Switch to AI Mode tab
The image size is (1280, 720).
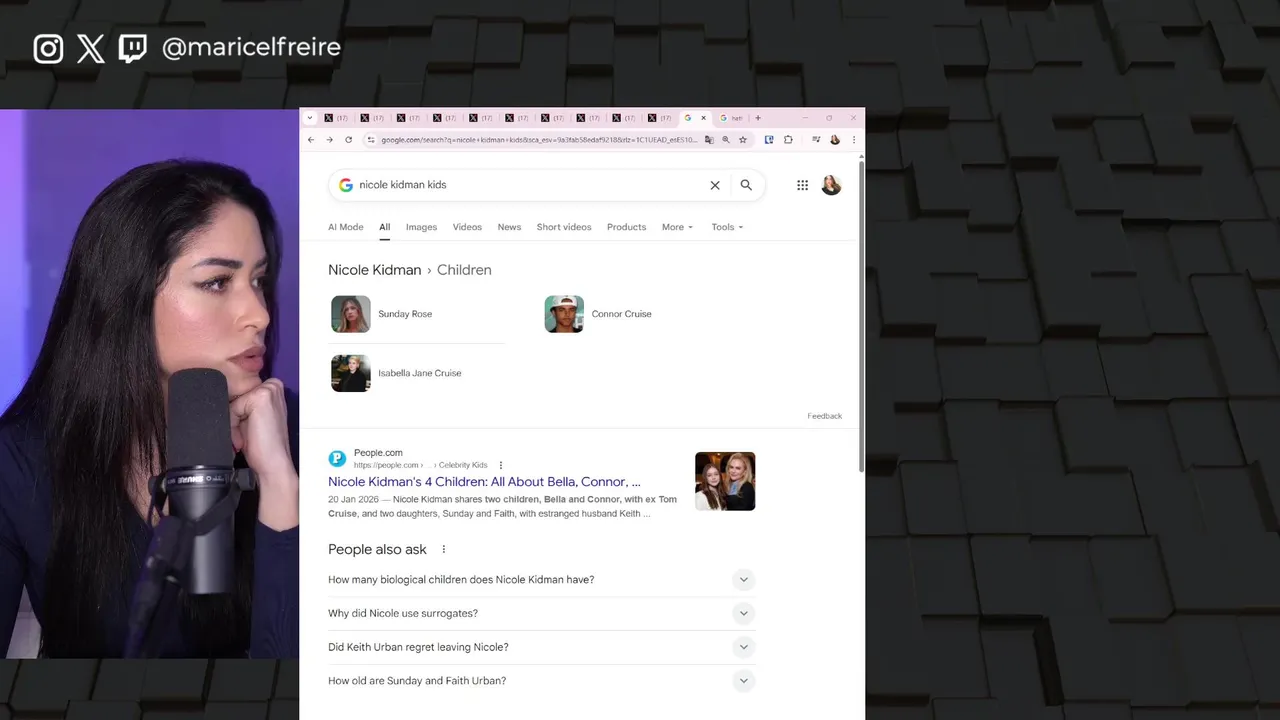[346, 227]
